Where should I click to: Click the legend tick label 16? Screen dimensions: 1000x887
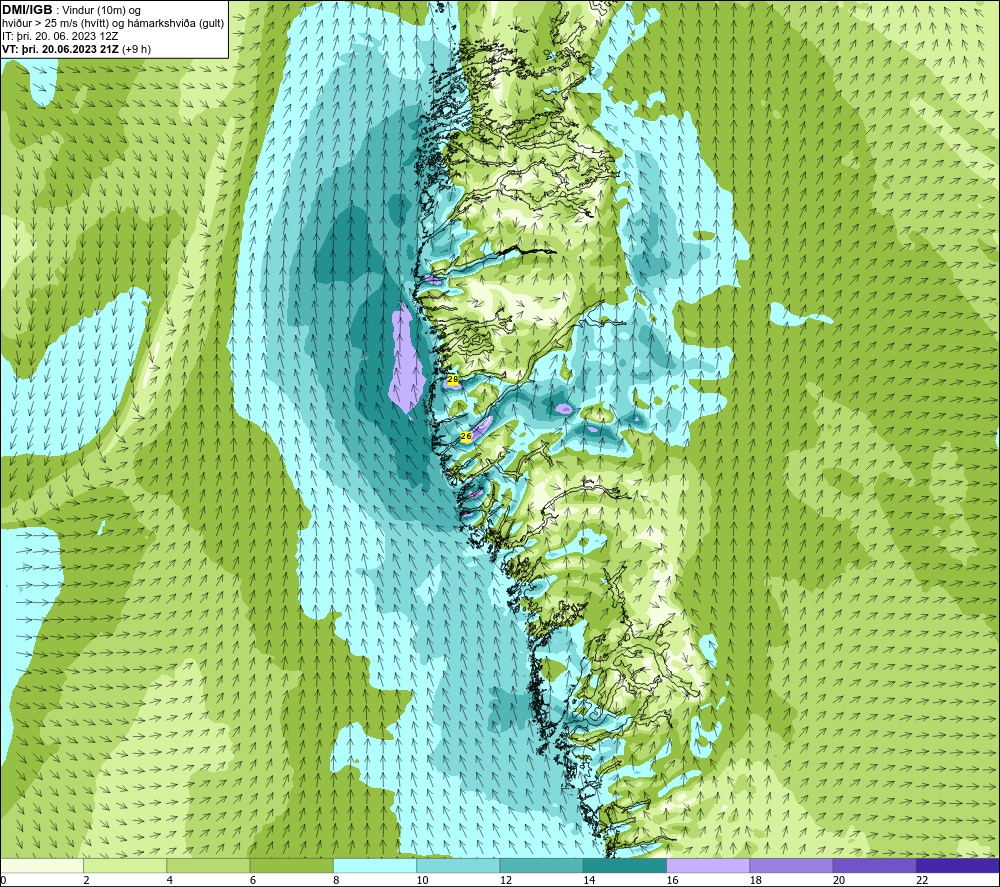pos(672,880)
